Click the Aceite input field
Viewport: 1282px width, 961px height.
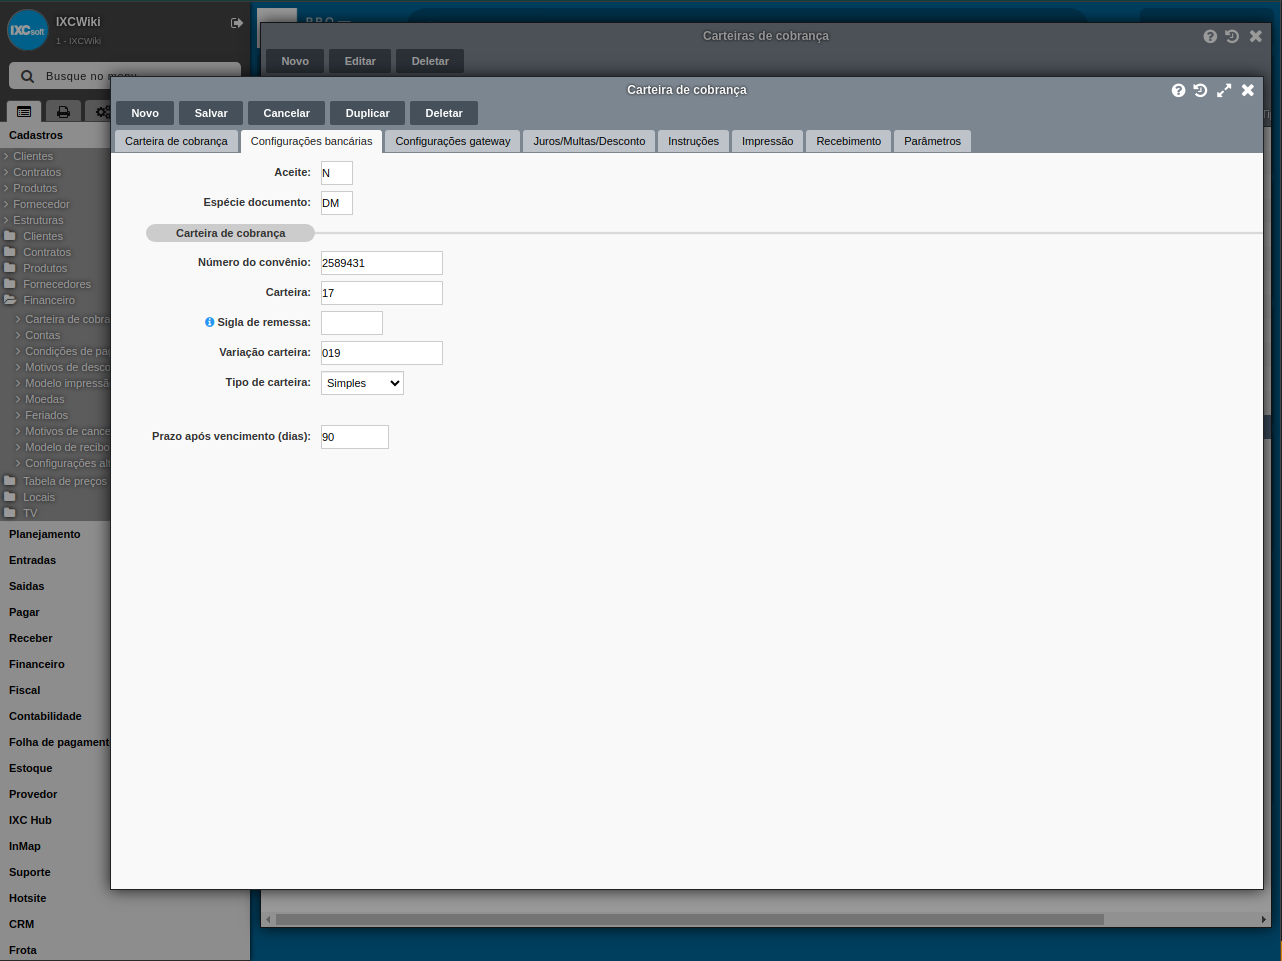pyautogui.click(x=337, y=173)
